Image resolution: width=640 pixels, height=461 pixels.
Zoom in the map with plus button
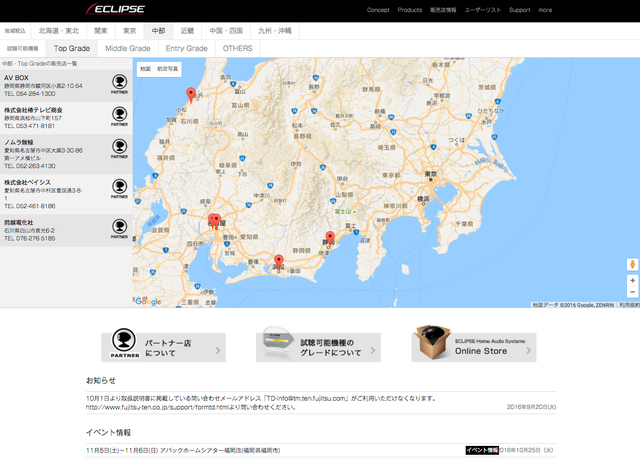(x=632, y=281)
